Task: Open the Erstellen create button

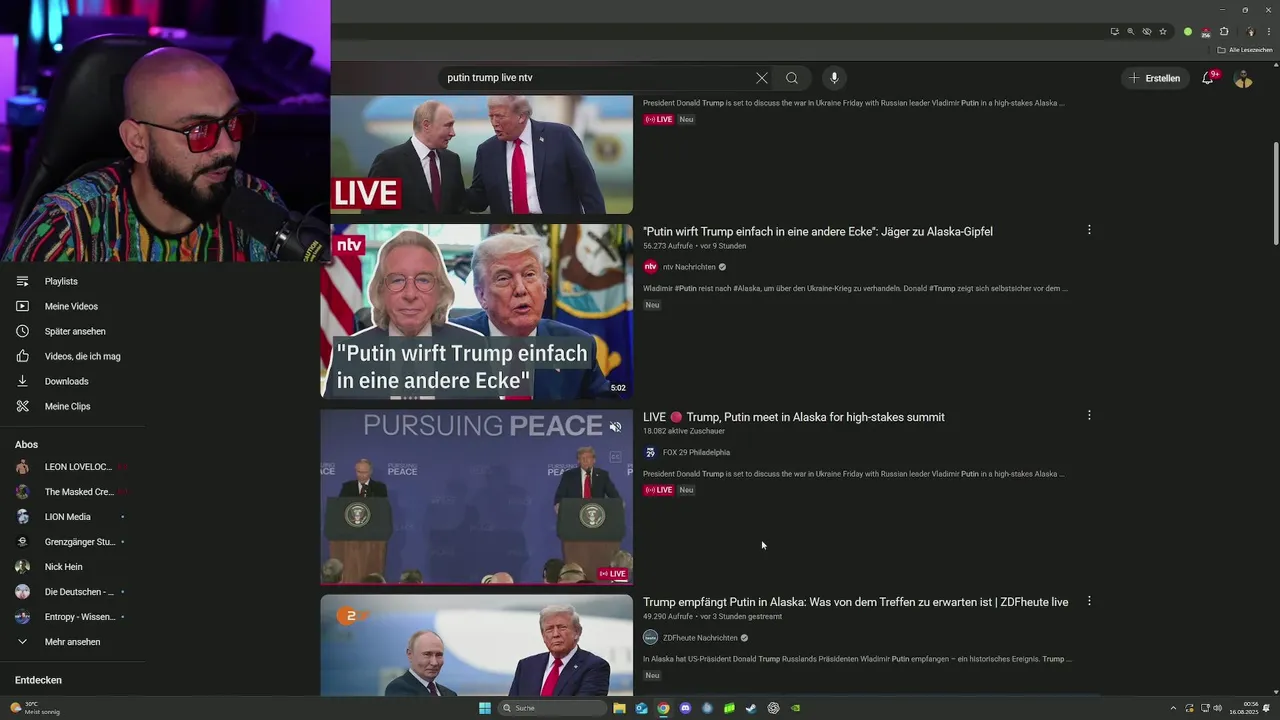Action: click(x=1155, y=78)
